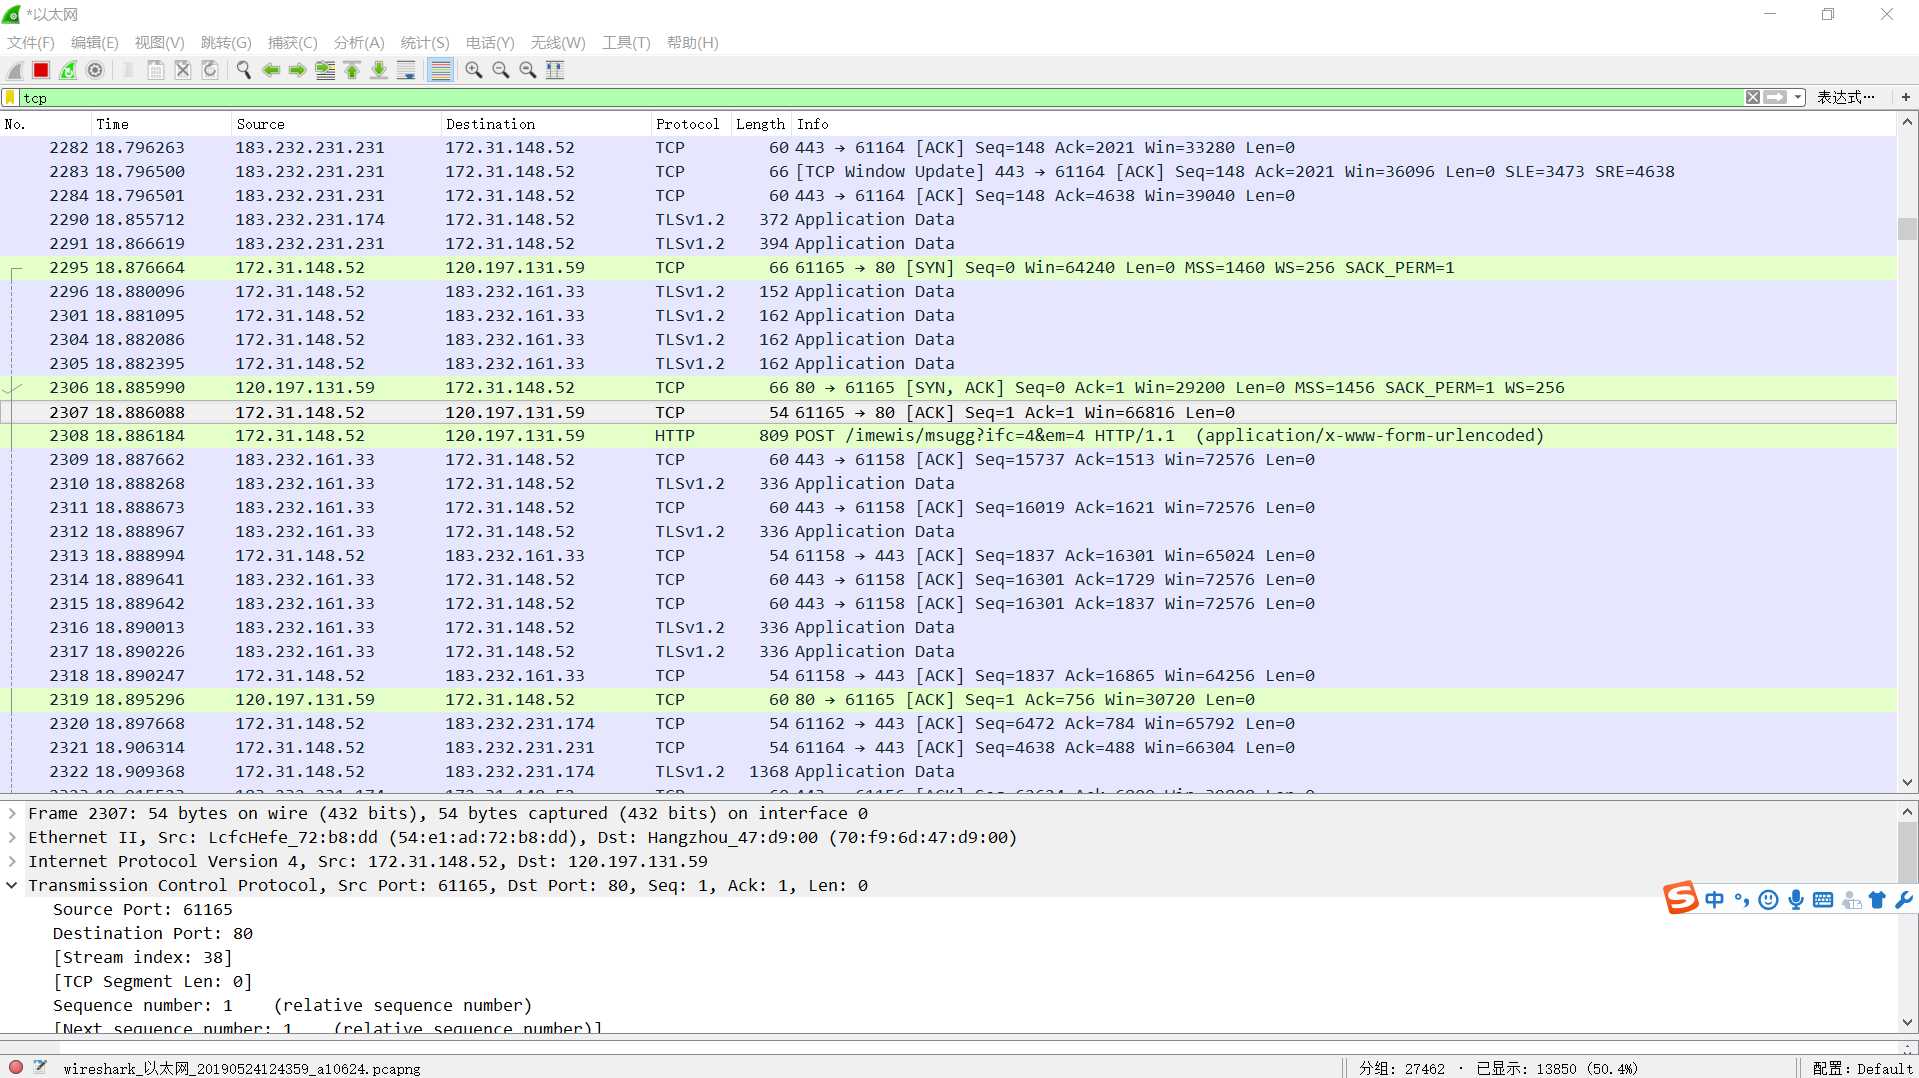Open the 分析(A) menu
Screen dimensions: 1919x1078
click(359, 42)
